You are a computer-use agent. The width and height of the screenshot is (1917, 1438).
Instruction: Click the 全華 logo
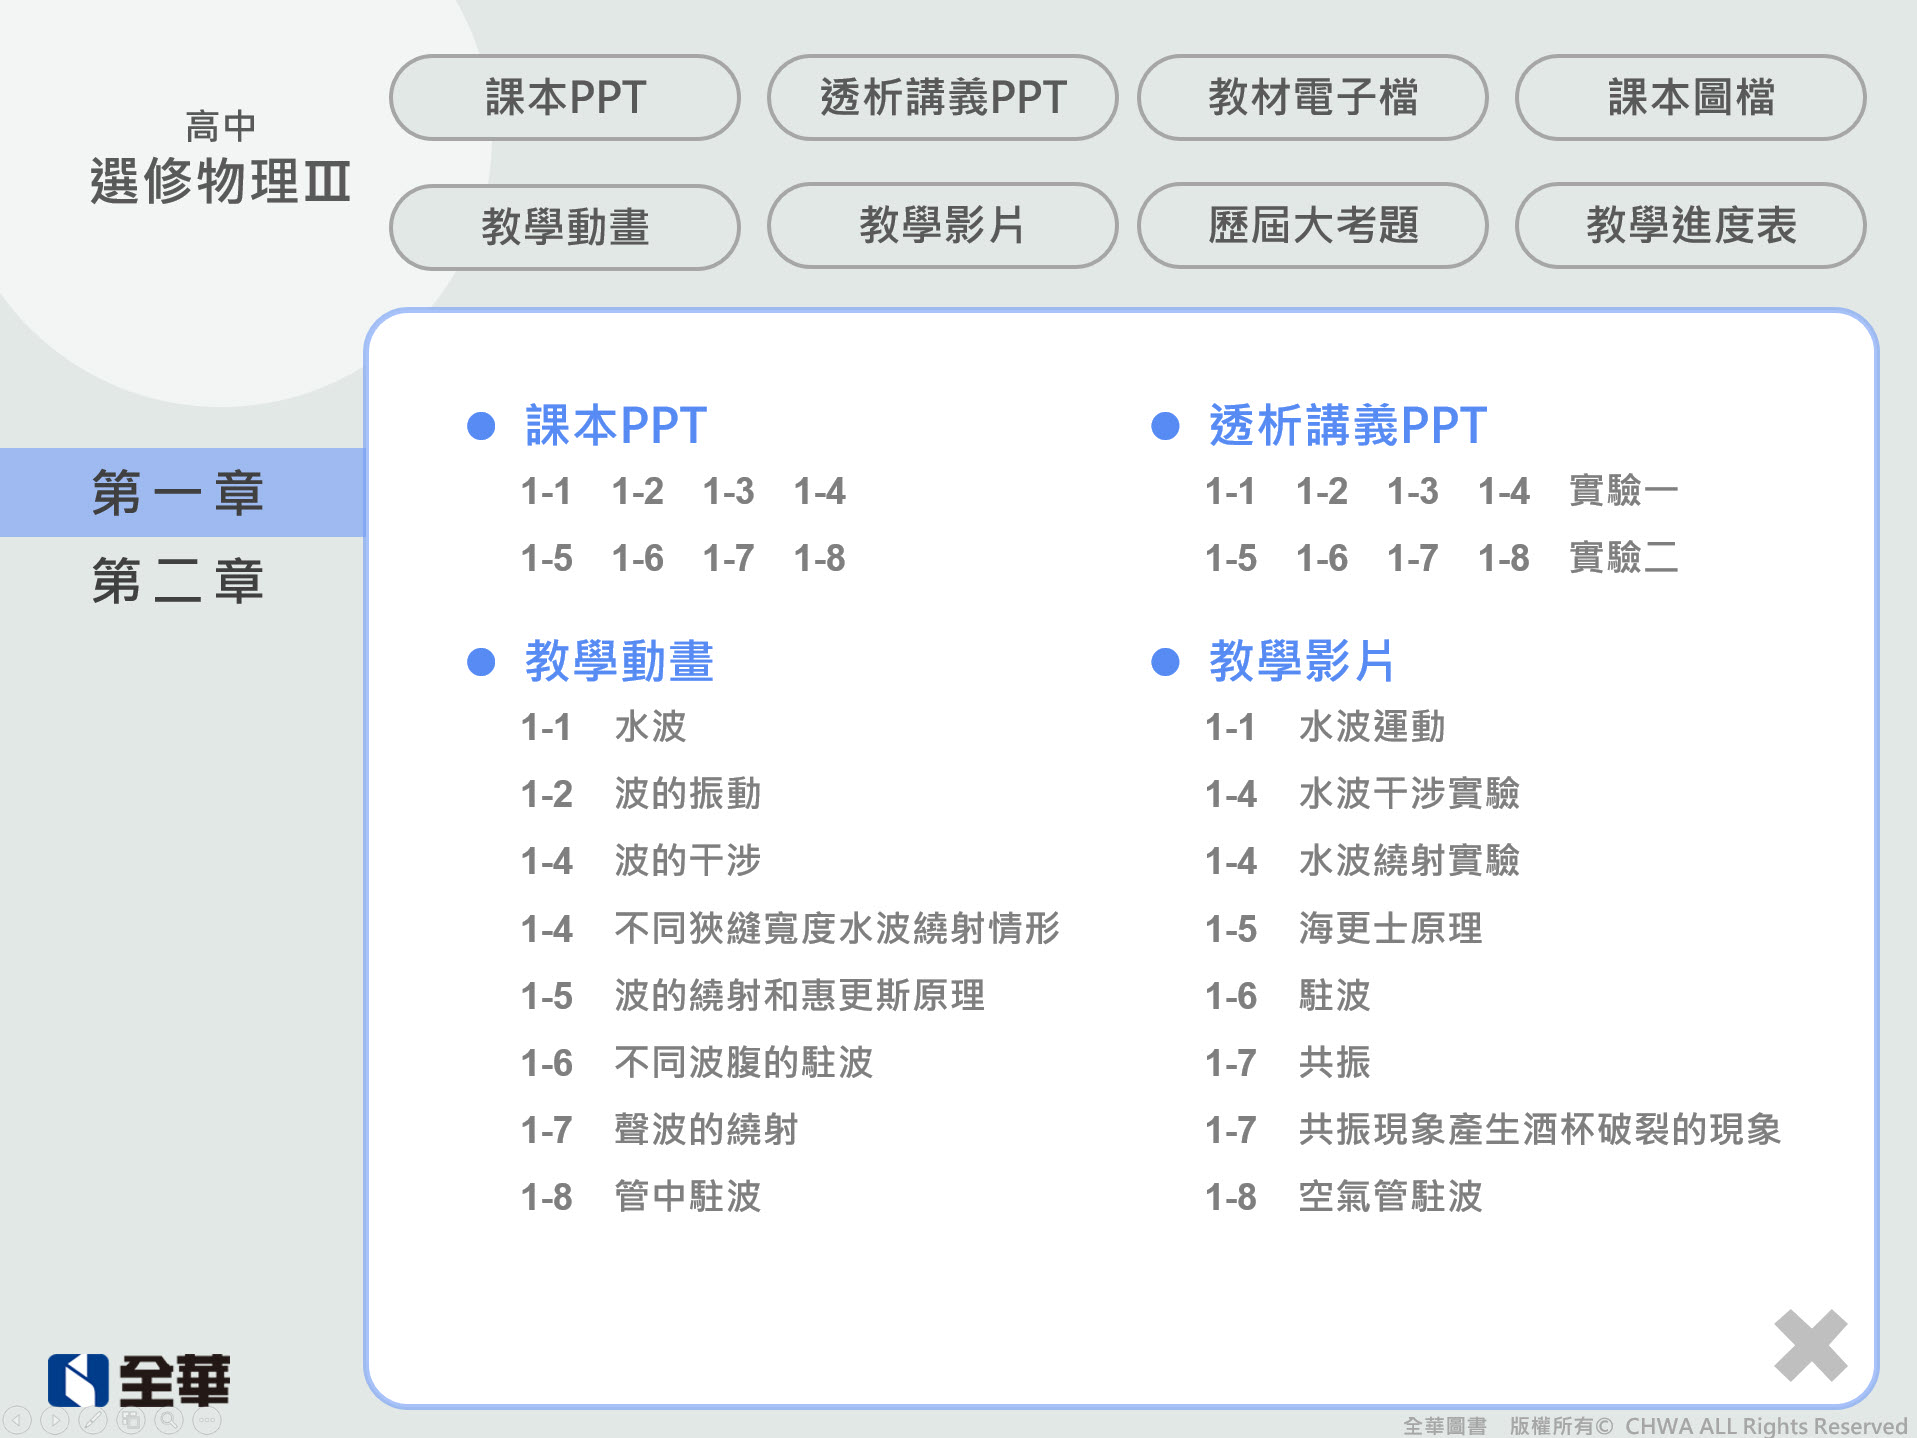click(x=139, y=1380)
